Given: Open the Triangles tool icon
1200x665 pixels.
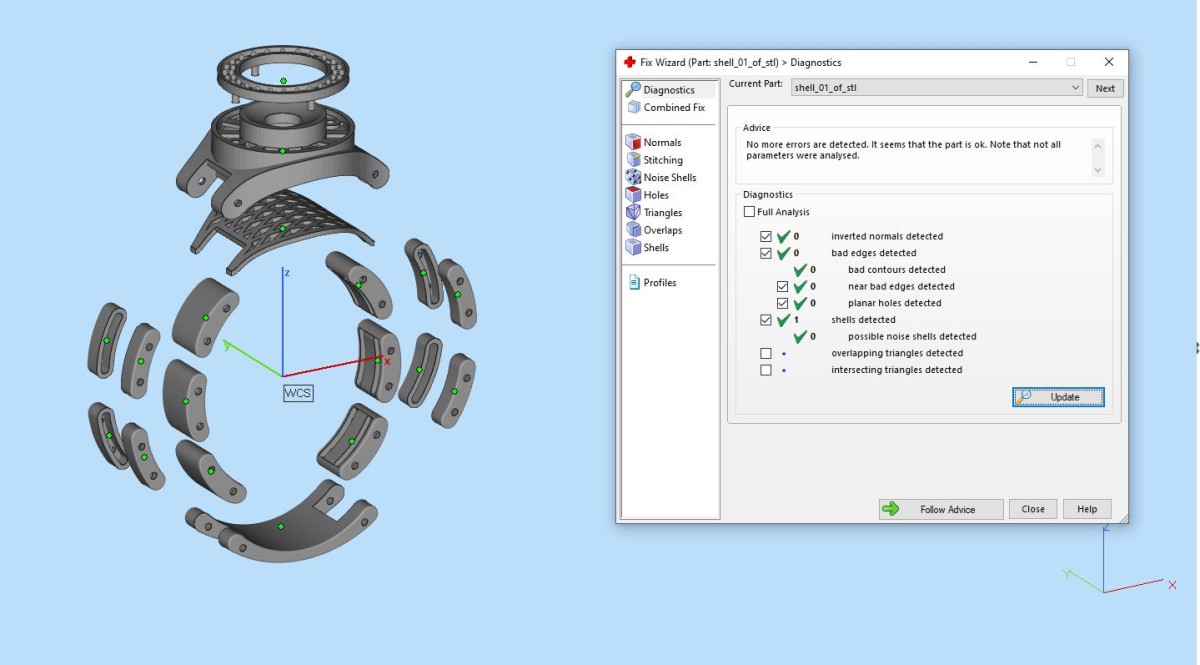Looking at the screenshot, I should click(633, 213).
